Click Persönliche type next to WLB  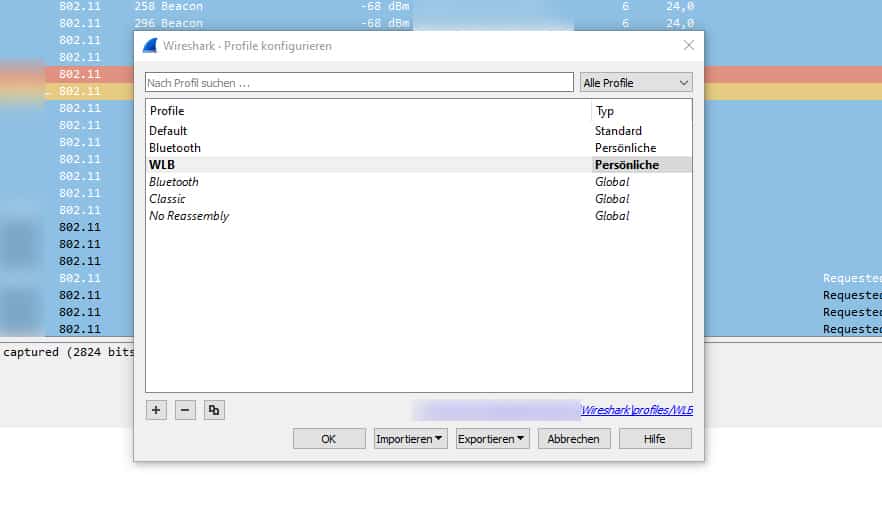(627, 165)
